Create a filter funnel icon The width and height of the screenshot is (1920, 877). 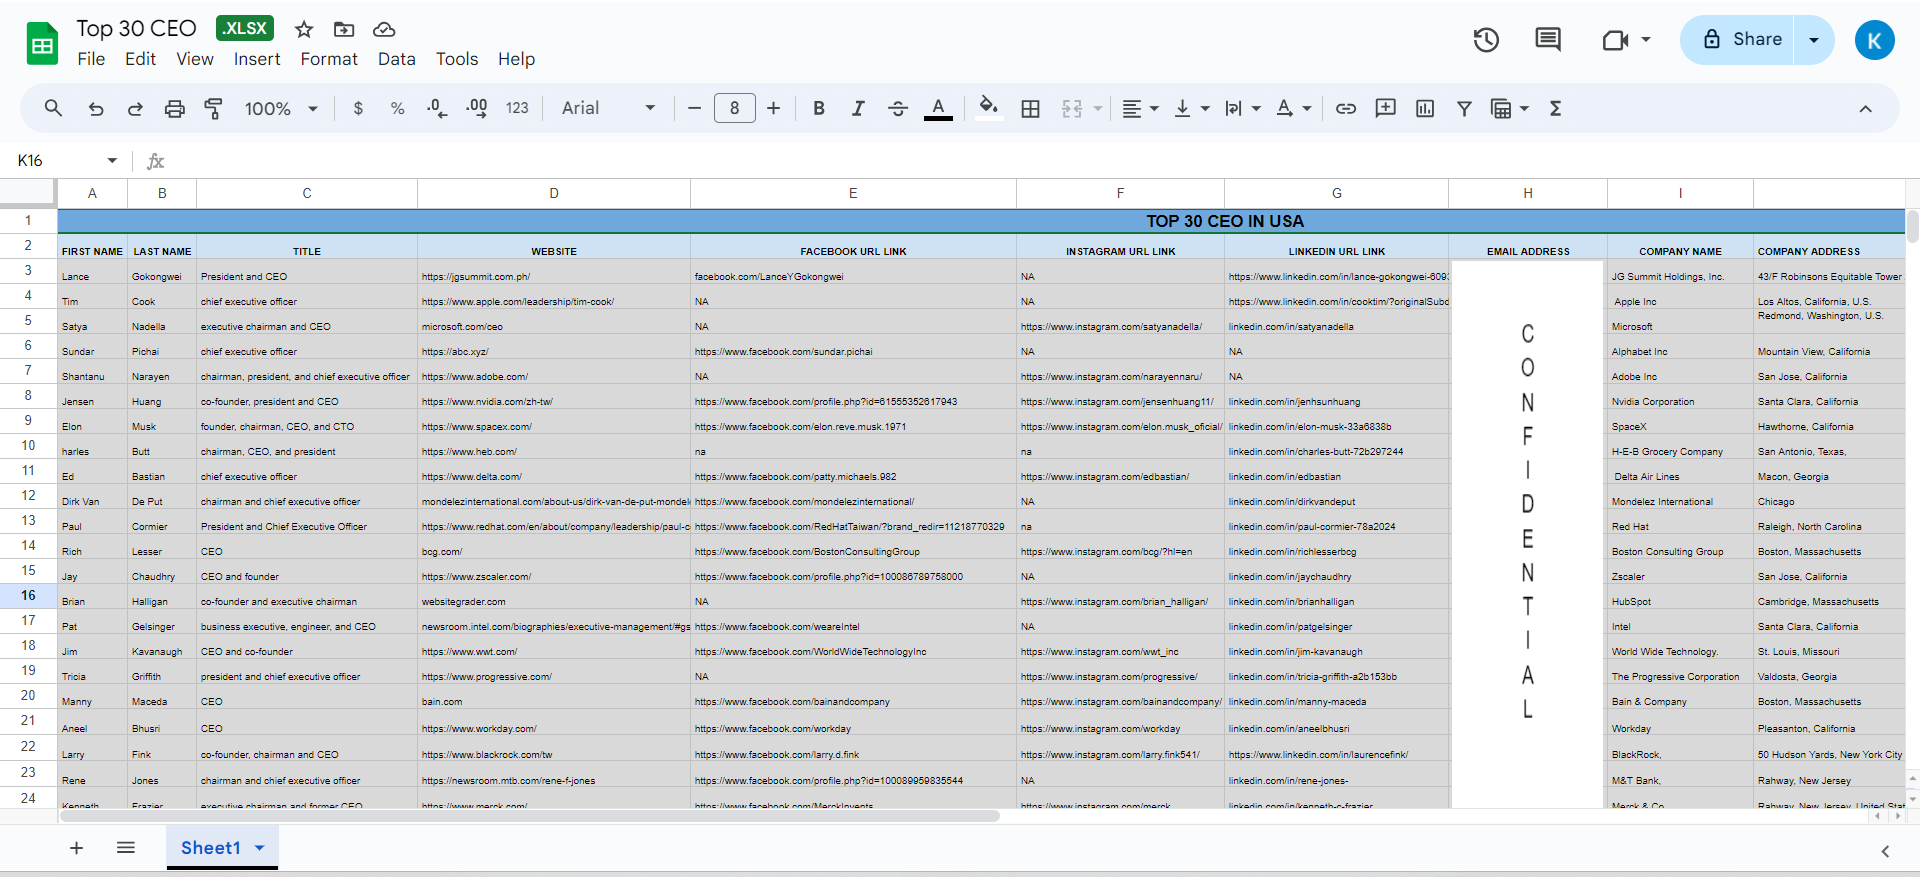pos(1464,108)
